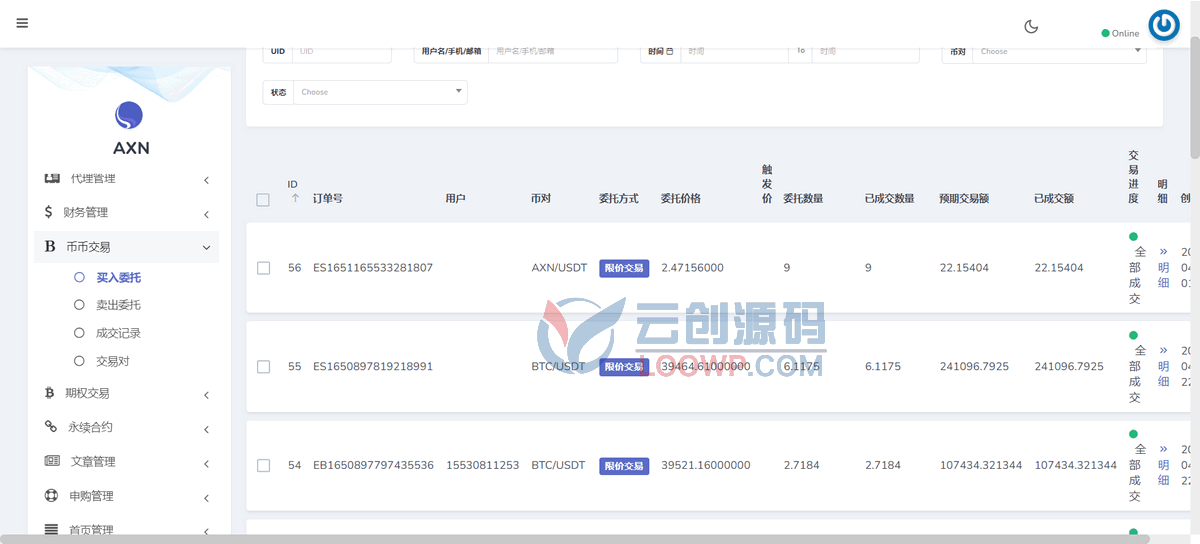Click green status dot for order 55

pyautogui.click(x=1133, y=335)
